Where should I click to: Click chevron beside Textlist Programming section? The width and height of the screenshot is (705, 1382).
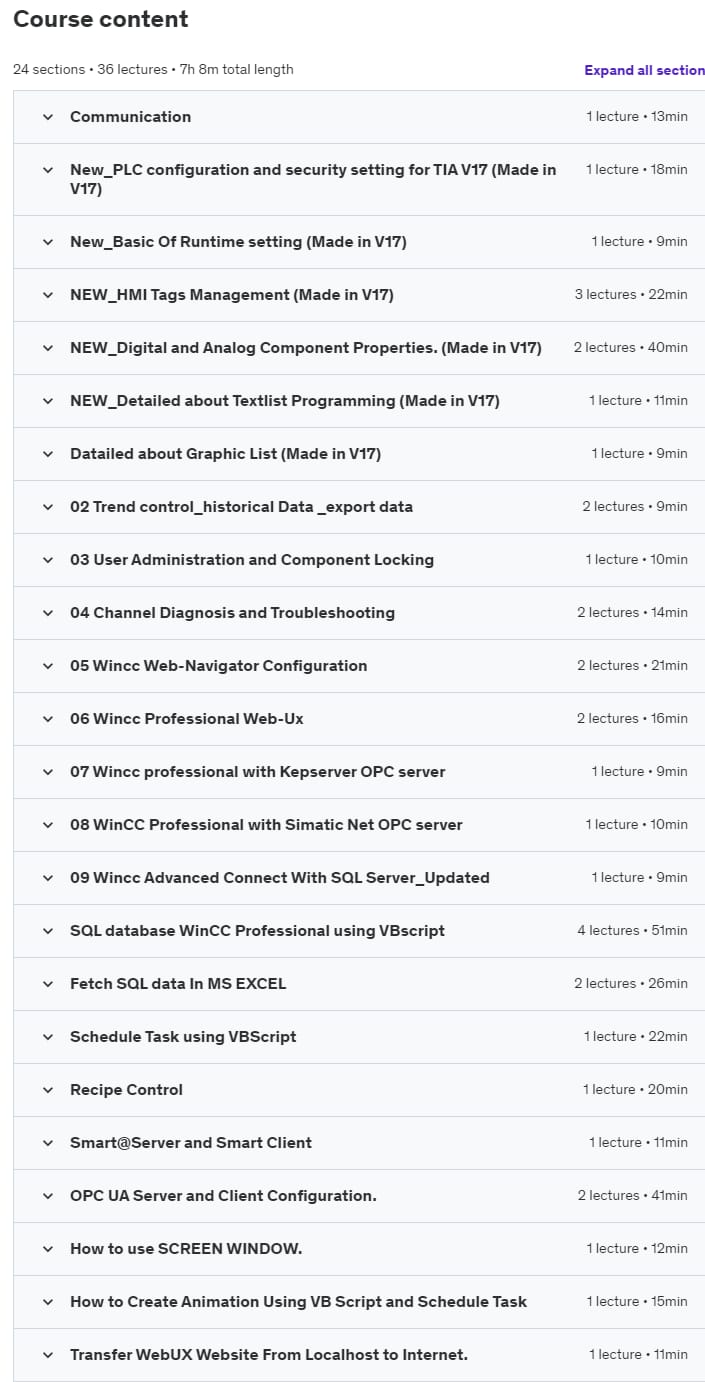[x=47, y=401]
